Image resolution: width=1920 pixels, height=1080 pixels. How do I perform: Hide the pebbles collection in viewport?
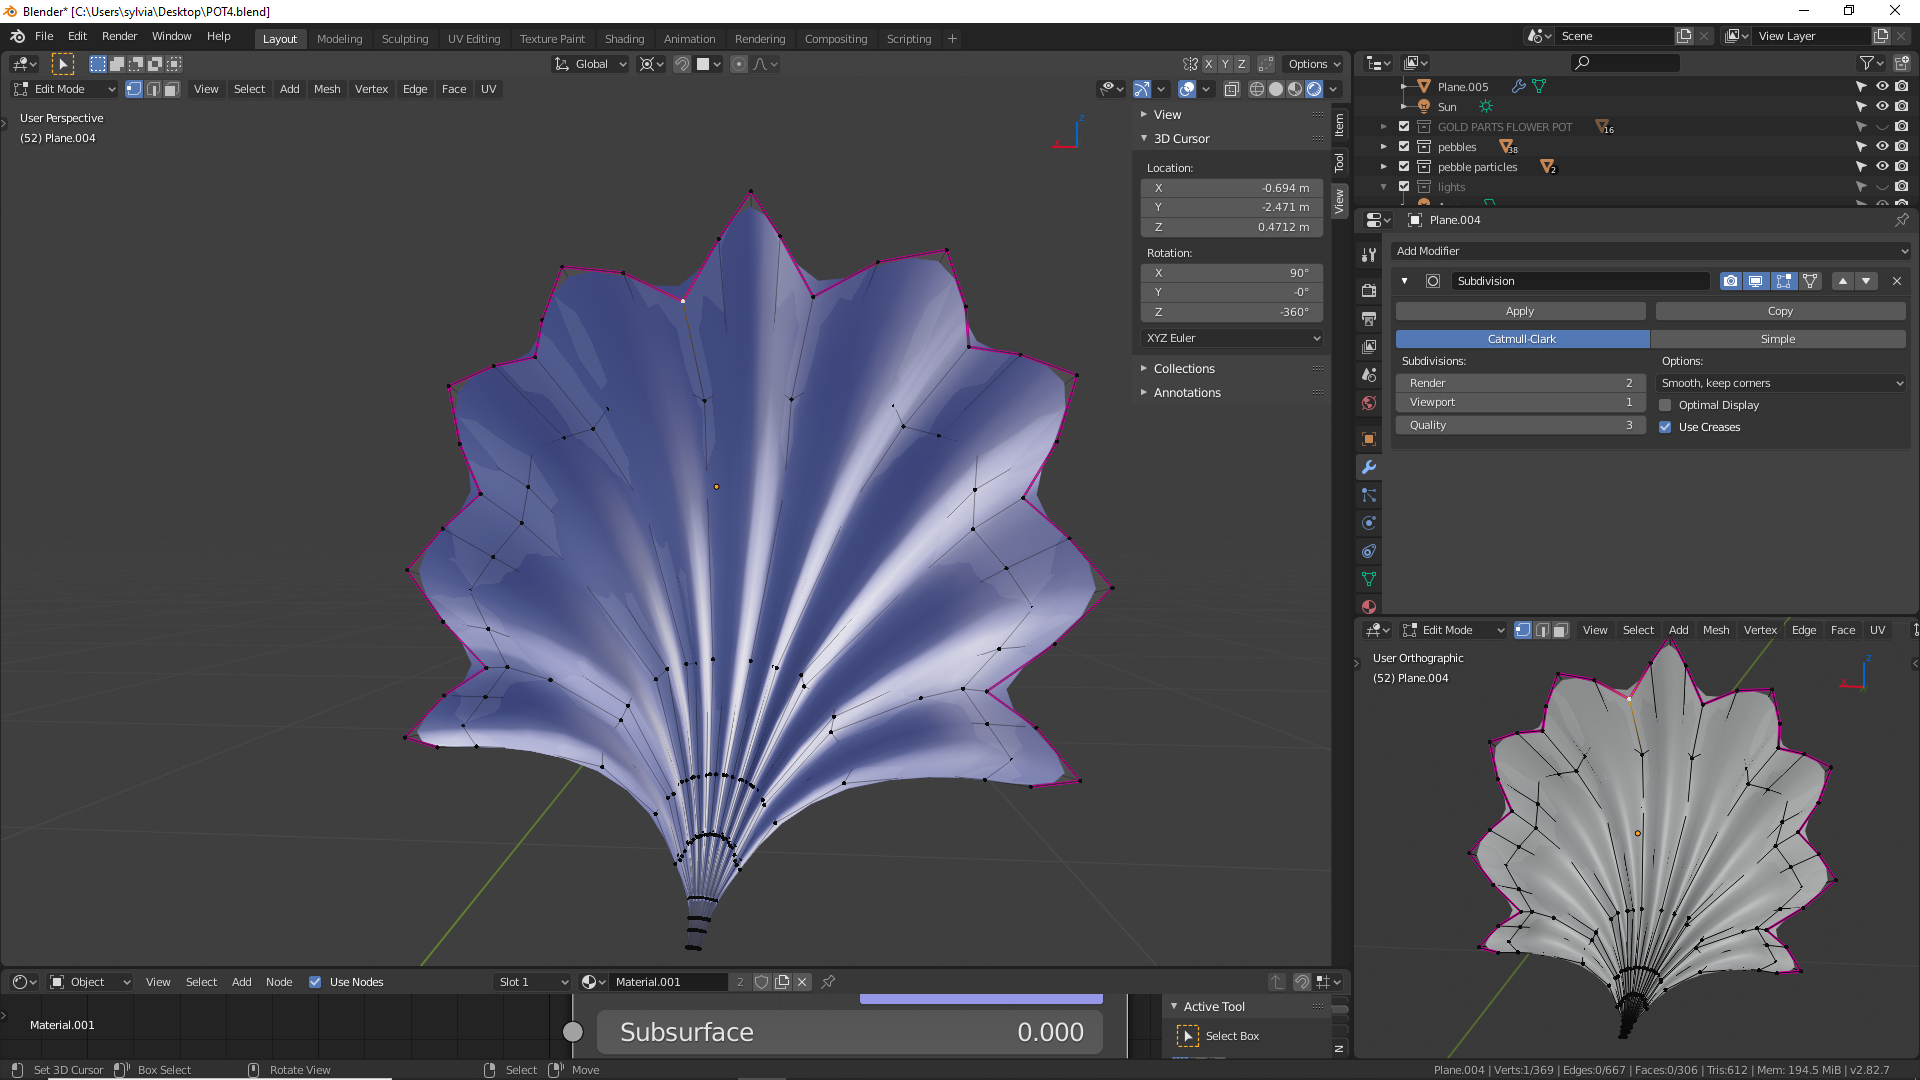point(1881,147)
